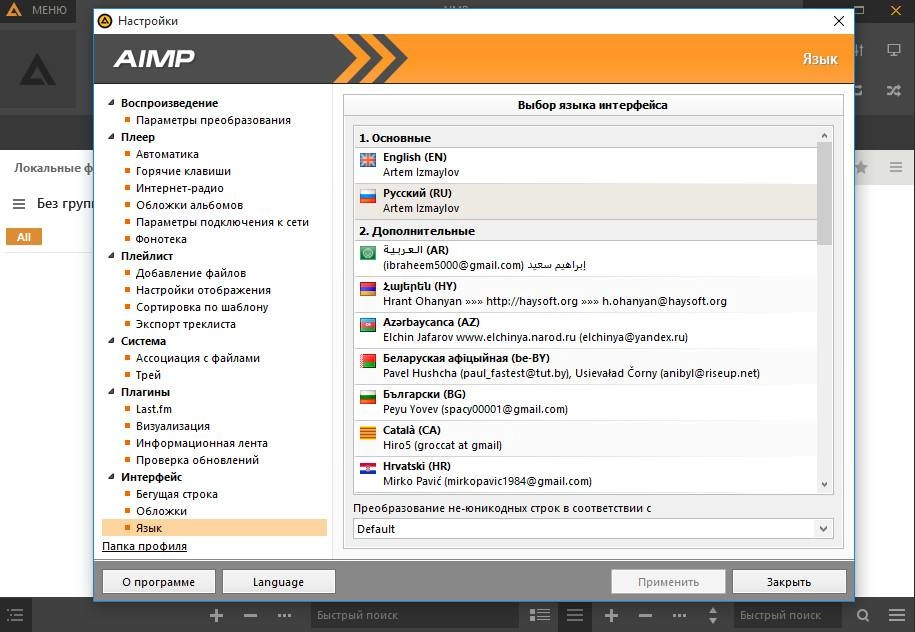This screenshot has height=632, width=915.
Task: Click the sort up-down arrows icon
Action: (713, 615)
